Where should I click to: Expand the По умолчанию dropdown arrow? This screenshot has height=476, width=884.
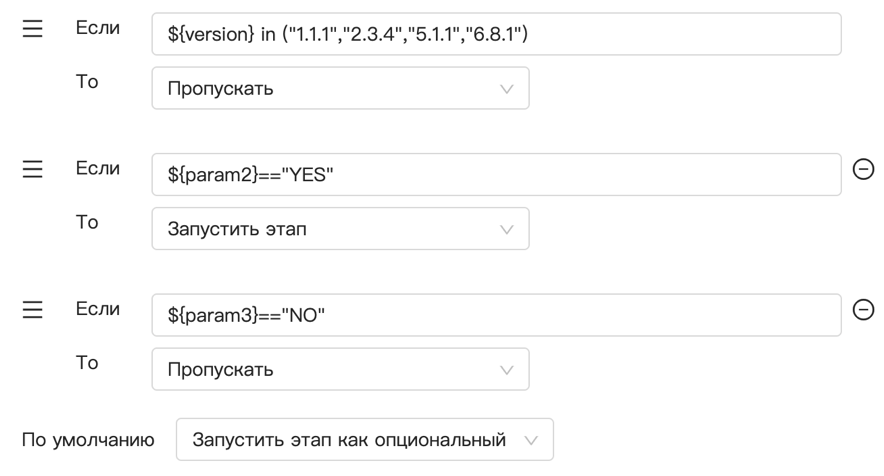pos(531,440)
